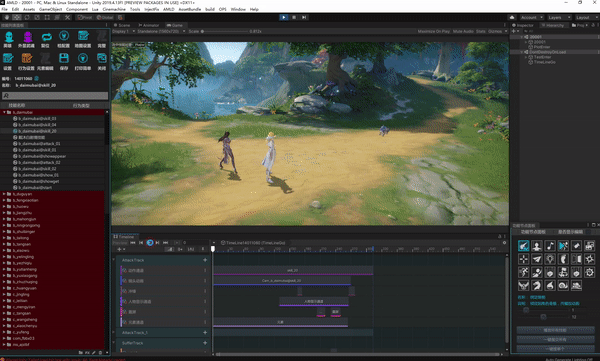Select the winged emblem node icon
This screenshot has height=361, width=600.
[523, 285]
